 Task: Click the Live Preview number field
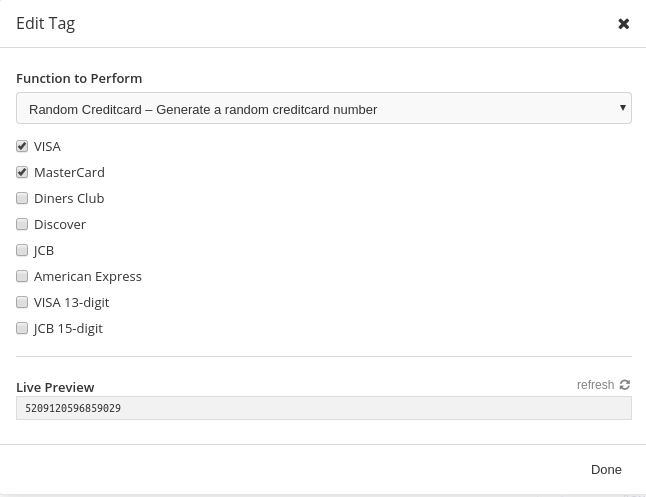[x=324, y=408]
